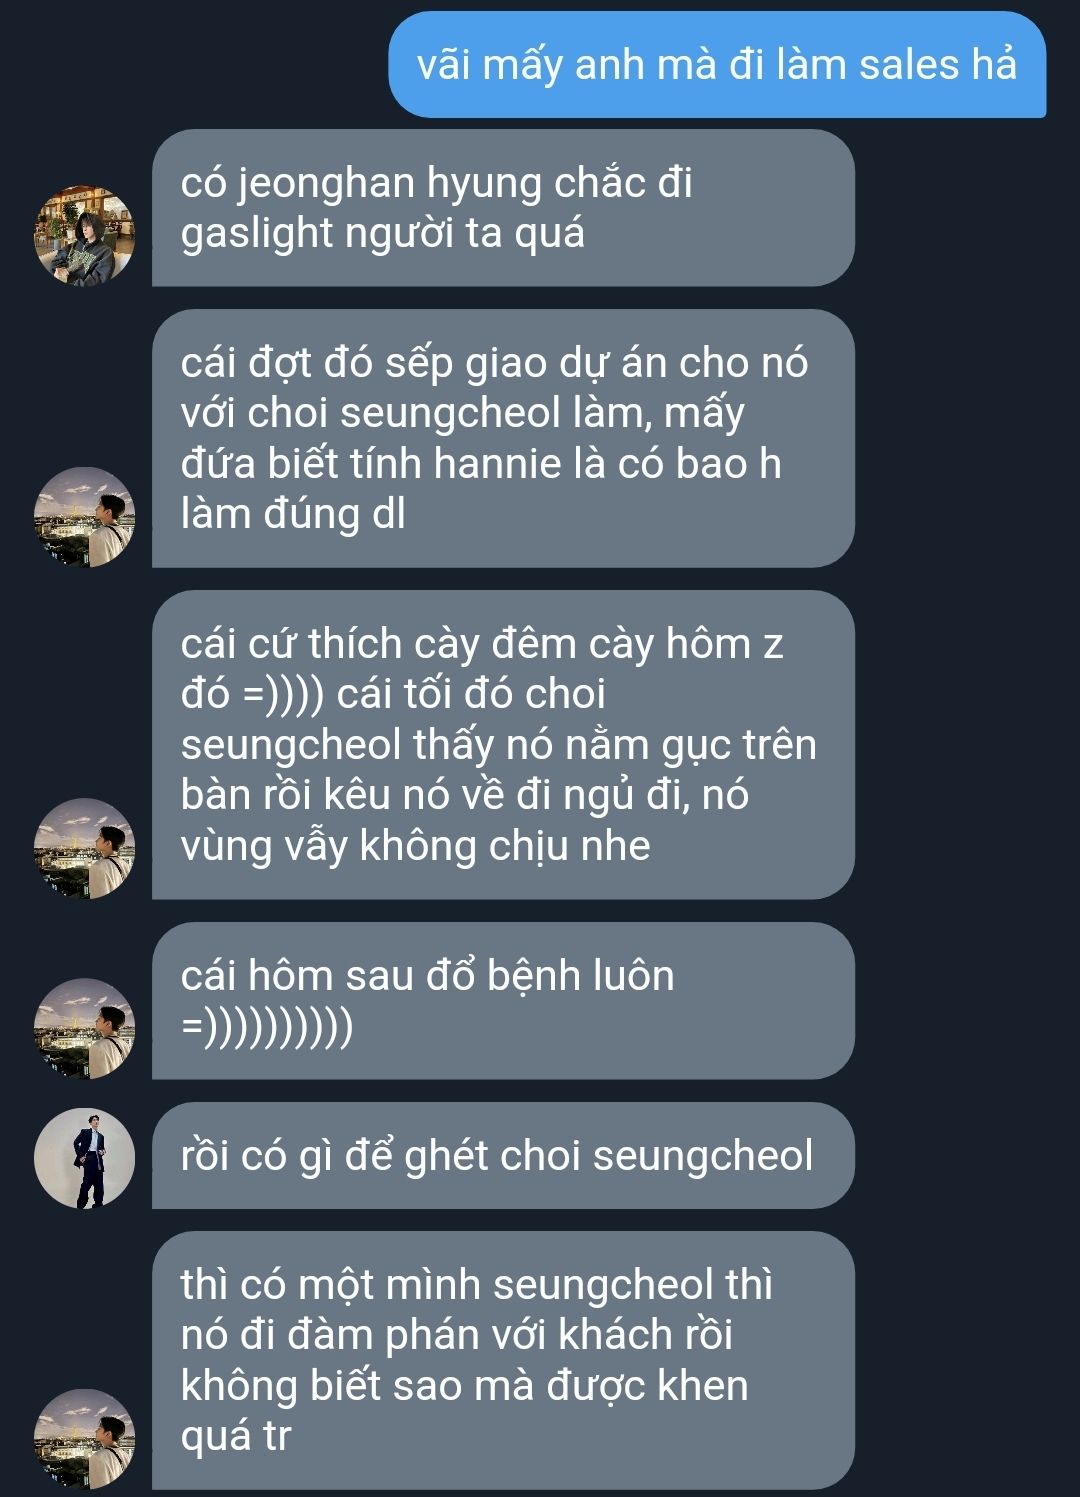The width and height of the screenshot is (1080, 1497).
Task: Tap avatar beside 'cái hôm sau đổ bệnh luôn'
Action: pyautogui.click(x=84, y=1028)
